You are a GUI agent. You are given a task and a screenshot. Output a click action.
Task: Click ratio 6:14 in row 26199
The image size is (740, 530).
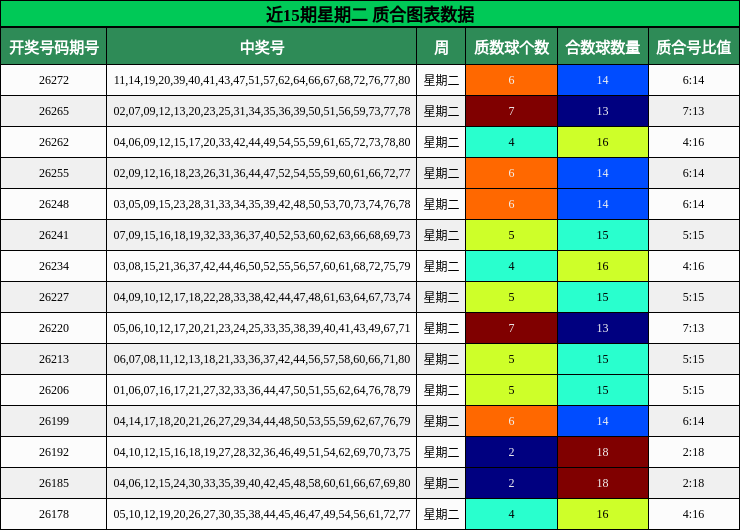[693, 421]
